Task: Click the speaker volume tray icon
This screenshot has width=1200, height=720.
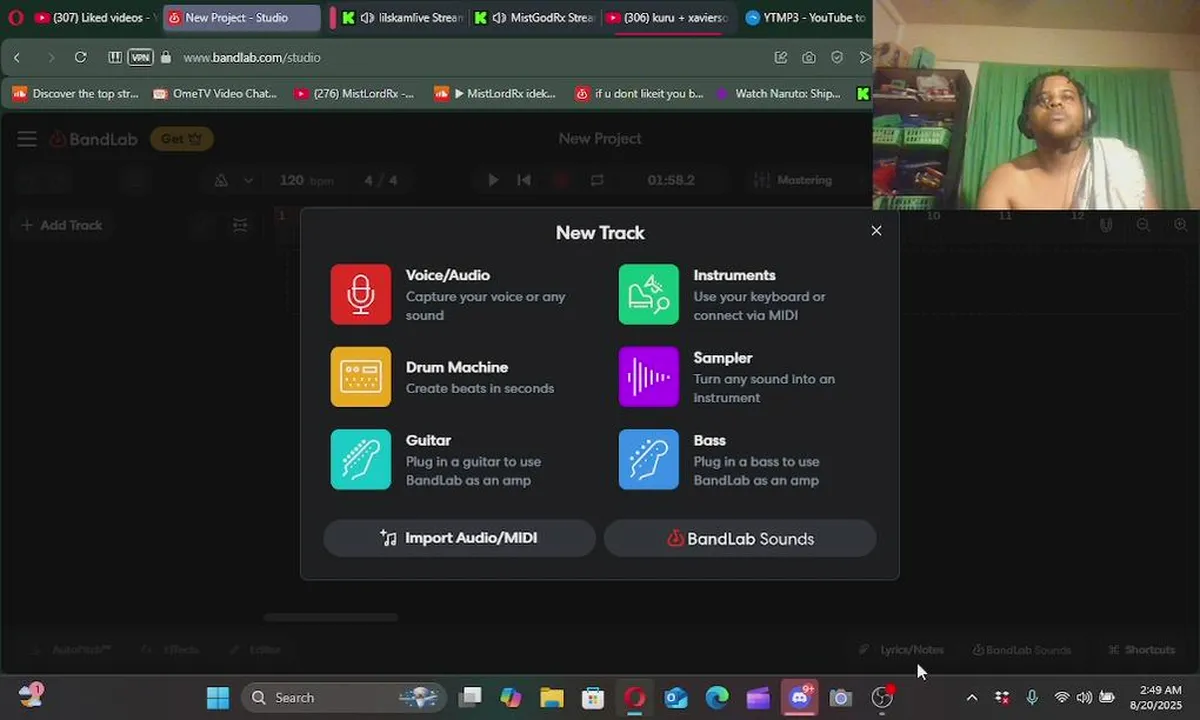Action: pyautogui.click(x=1084, y=697)
